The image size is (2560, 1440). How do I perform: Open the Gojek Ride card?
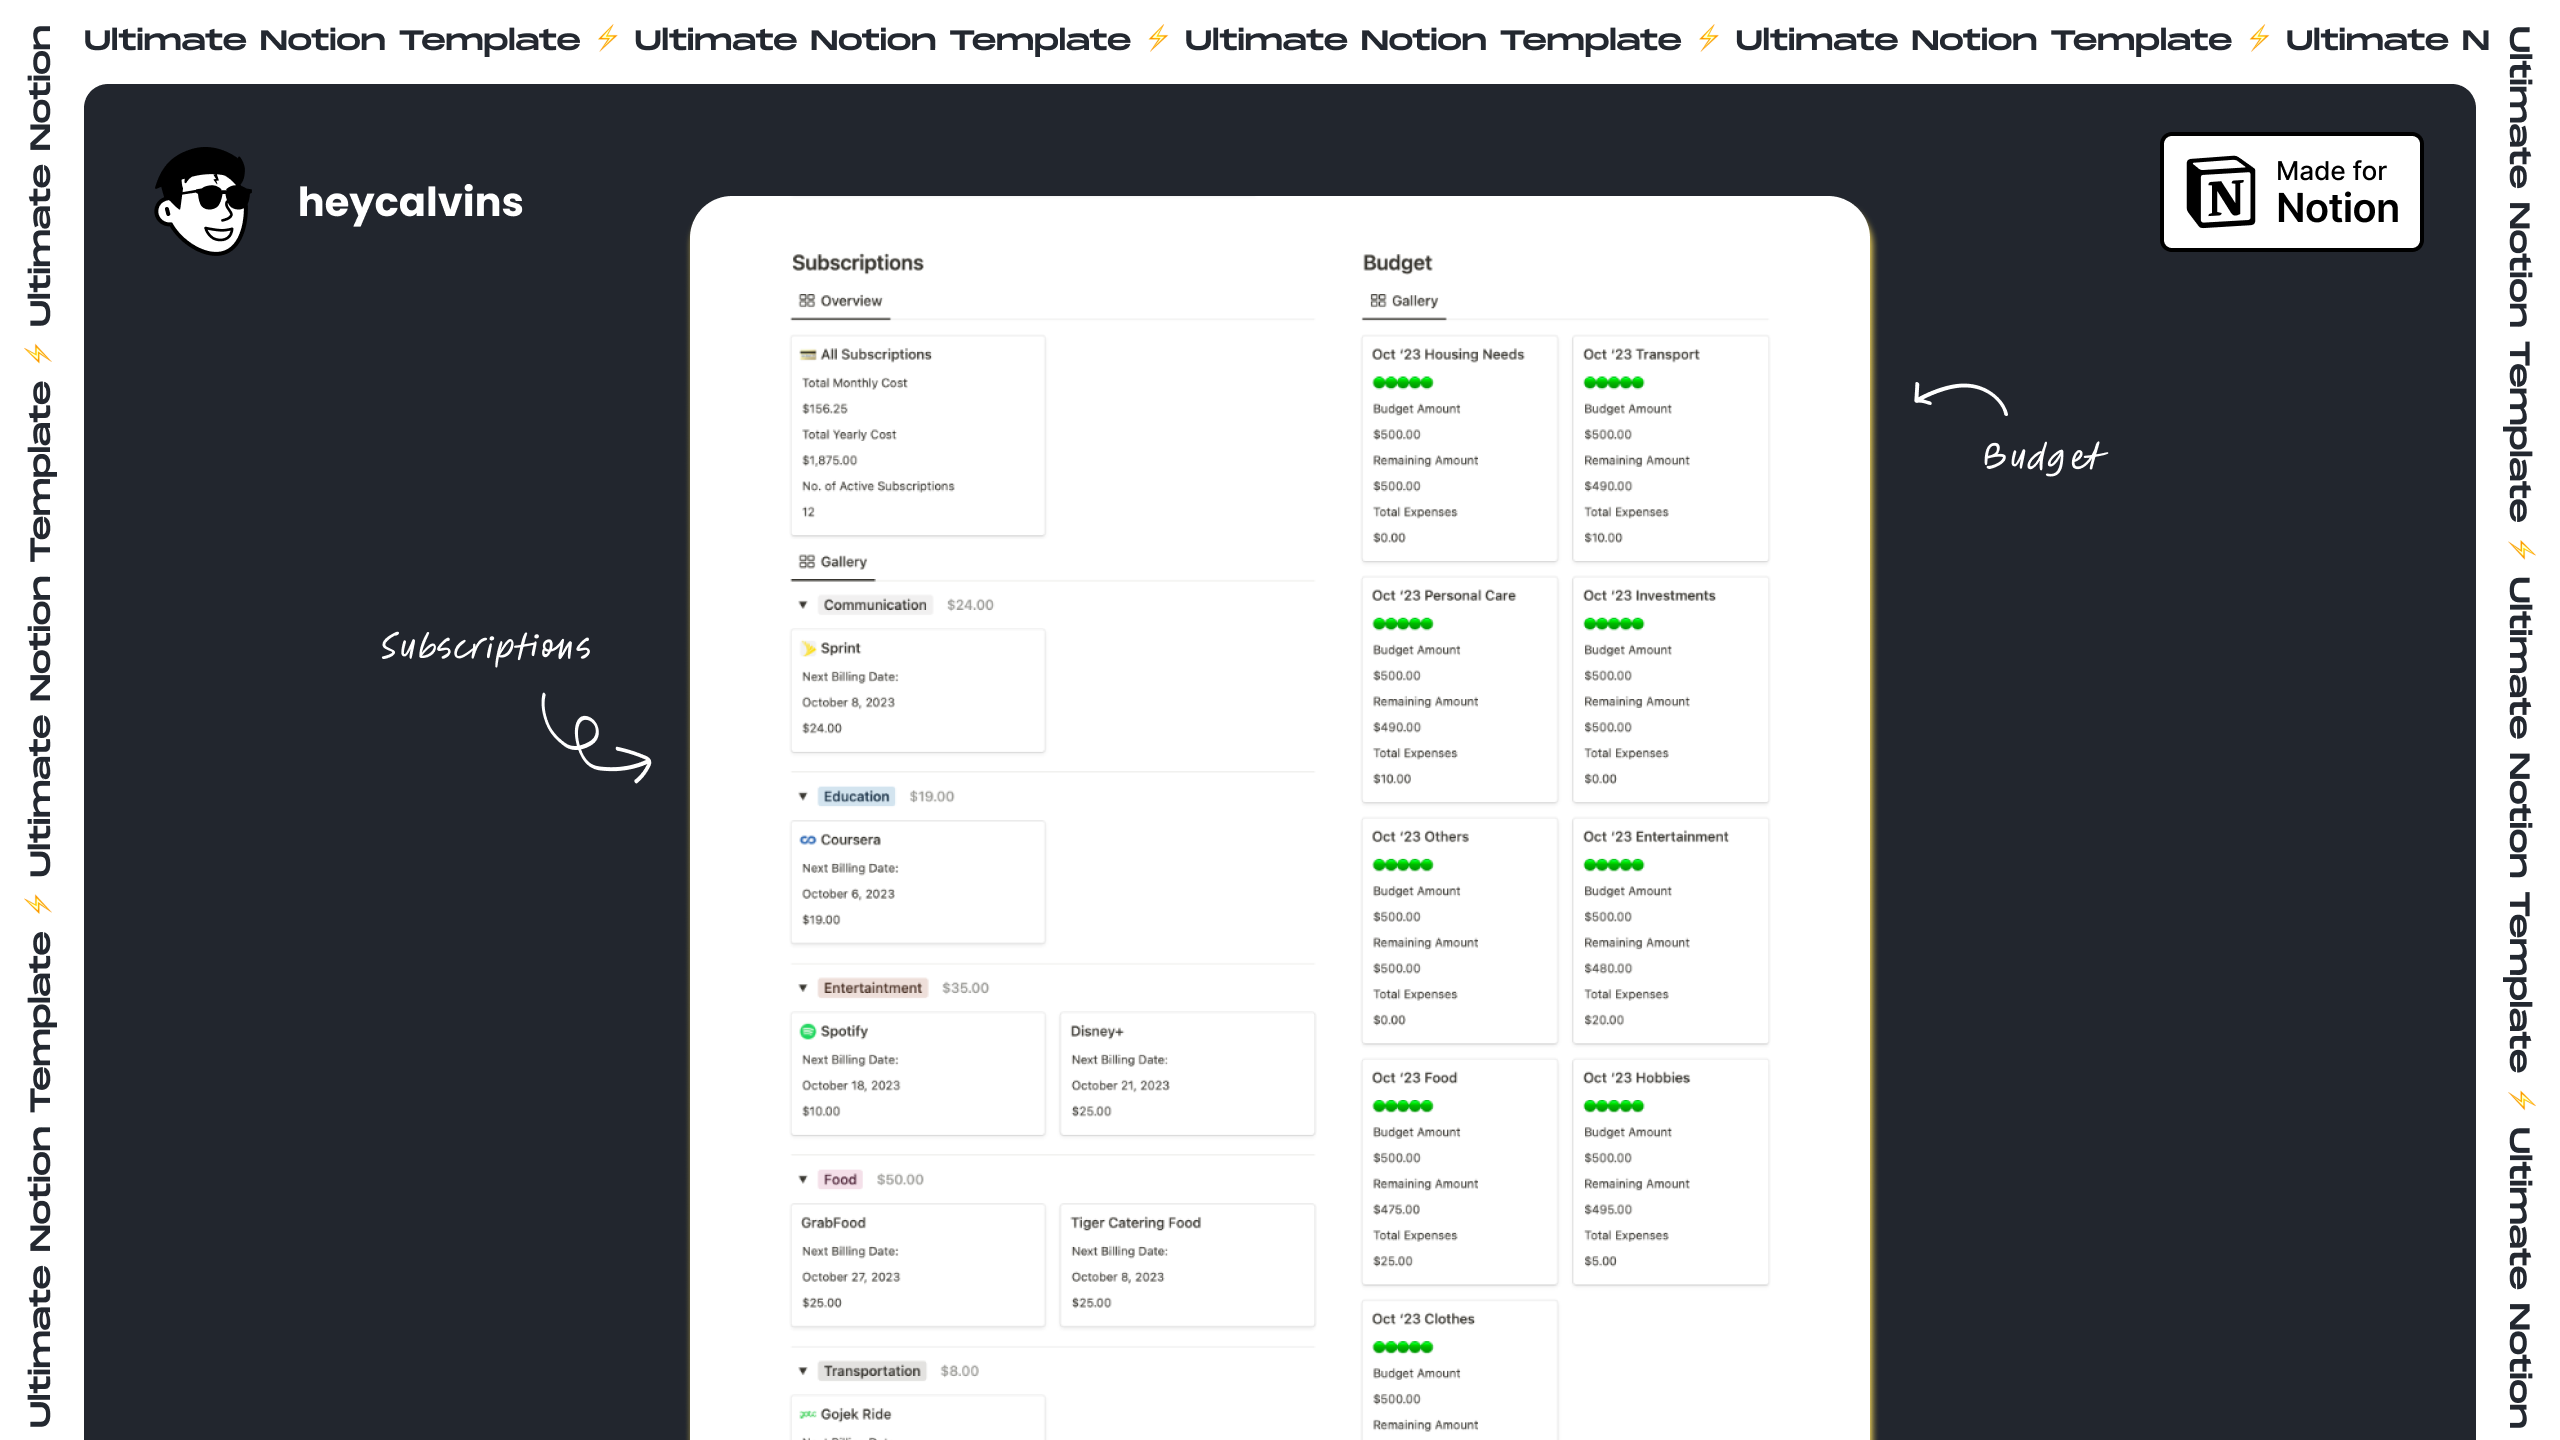pyautogui.click(x=918, y=1418)
